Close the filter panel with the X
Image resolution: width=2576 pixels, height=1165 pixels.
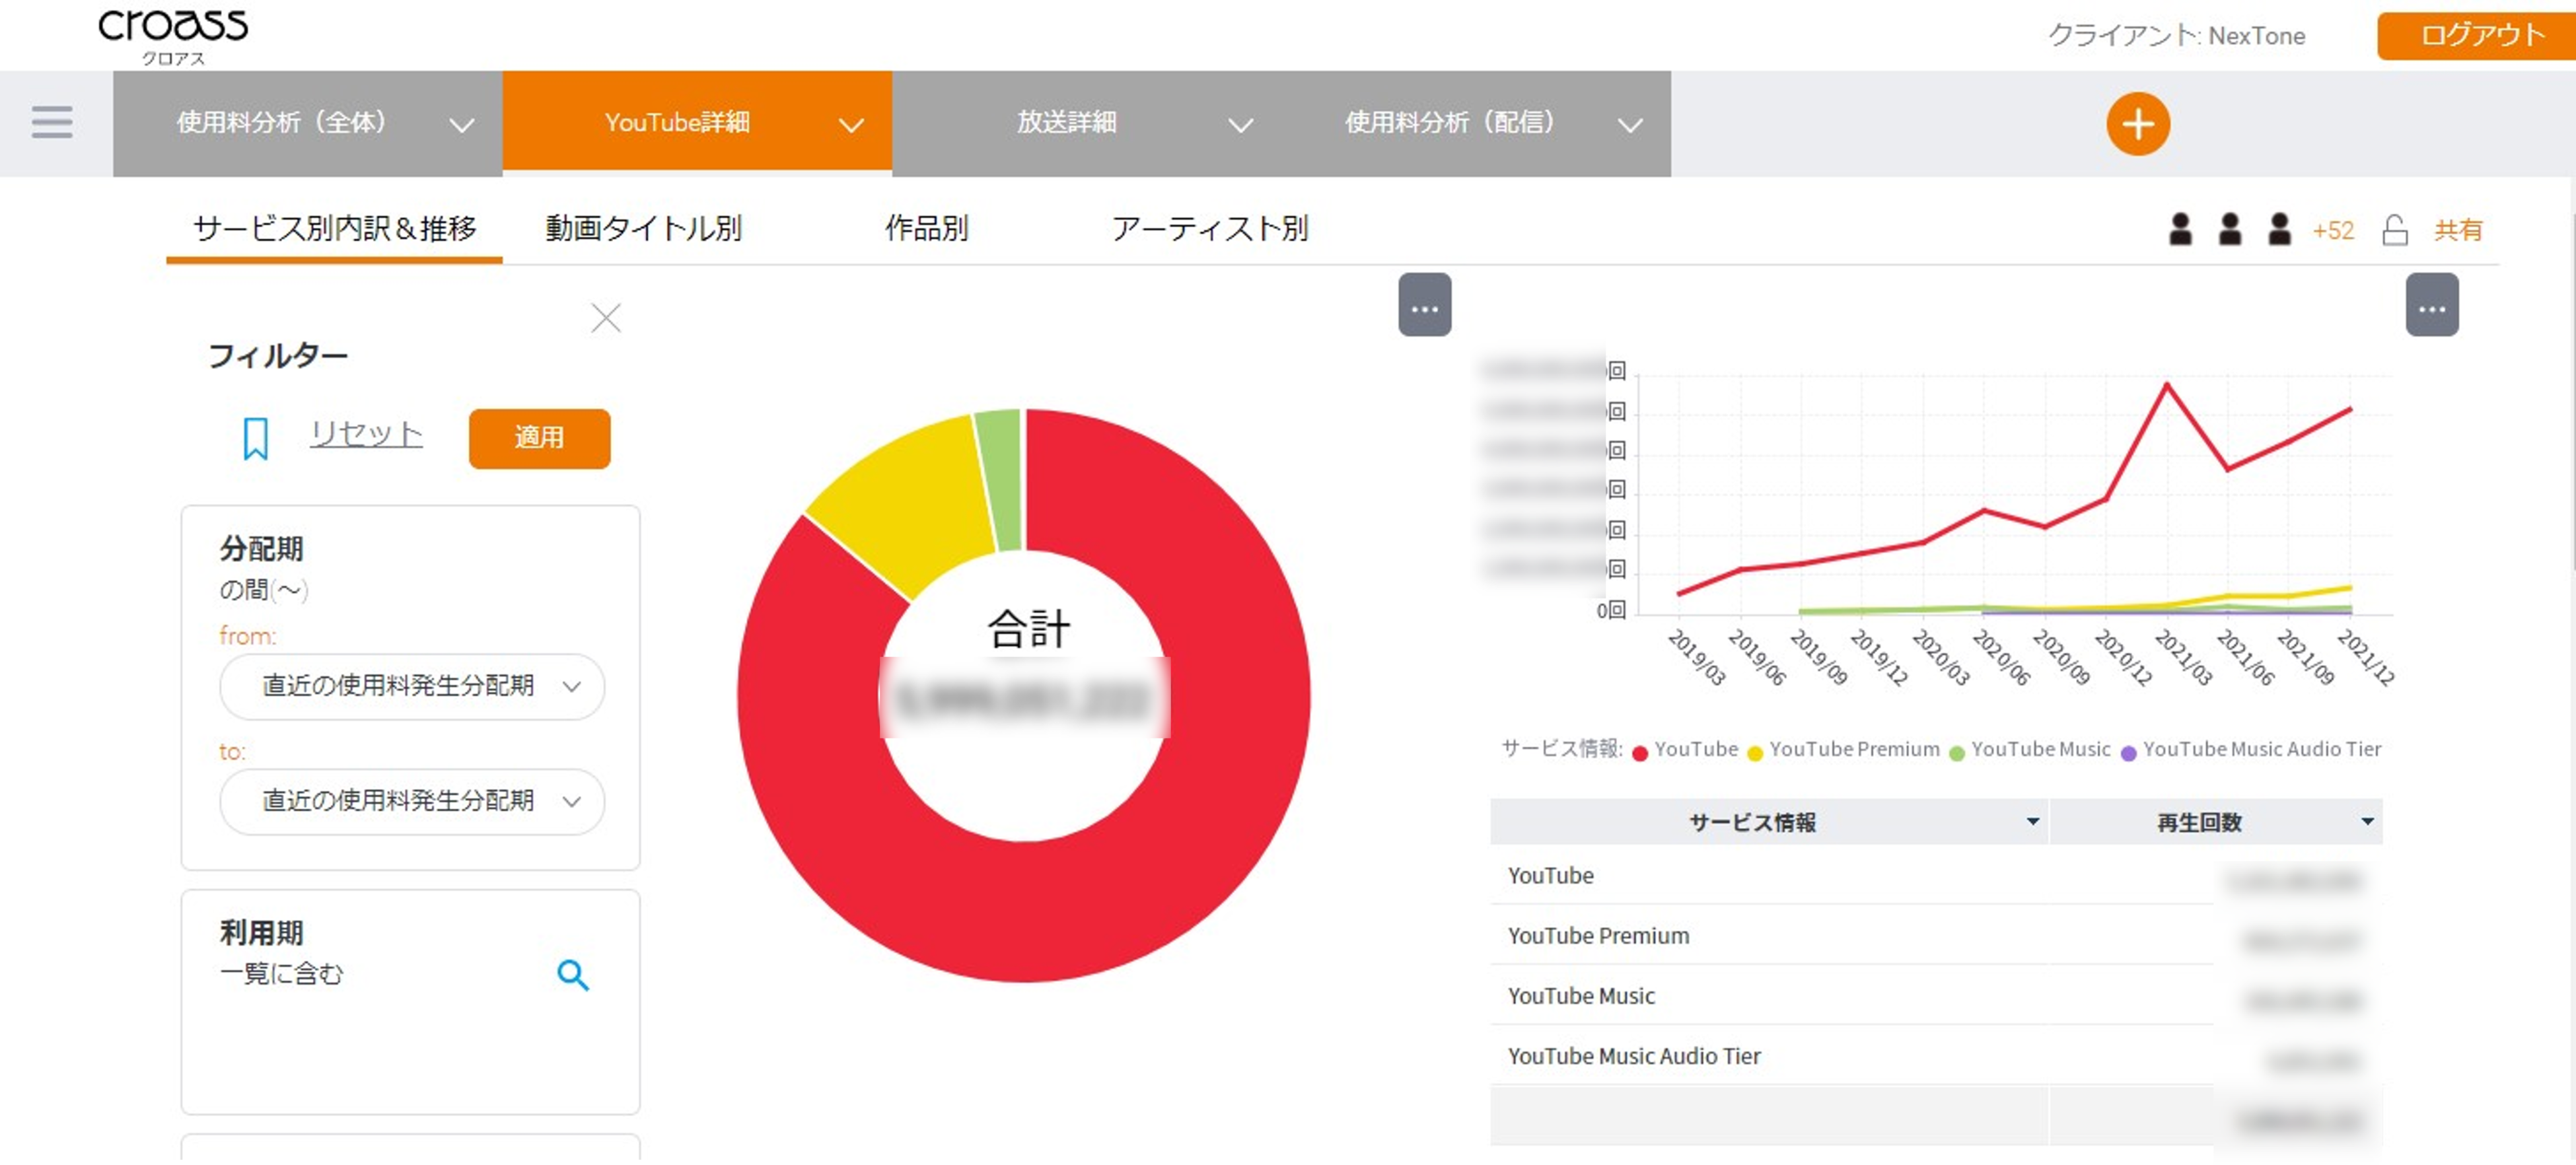606,318
